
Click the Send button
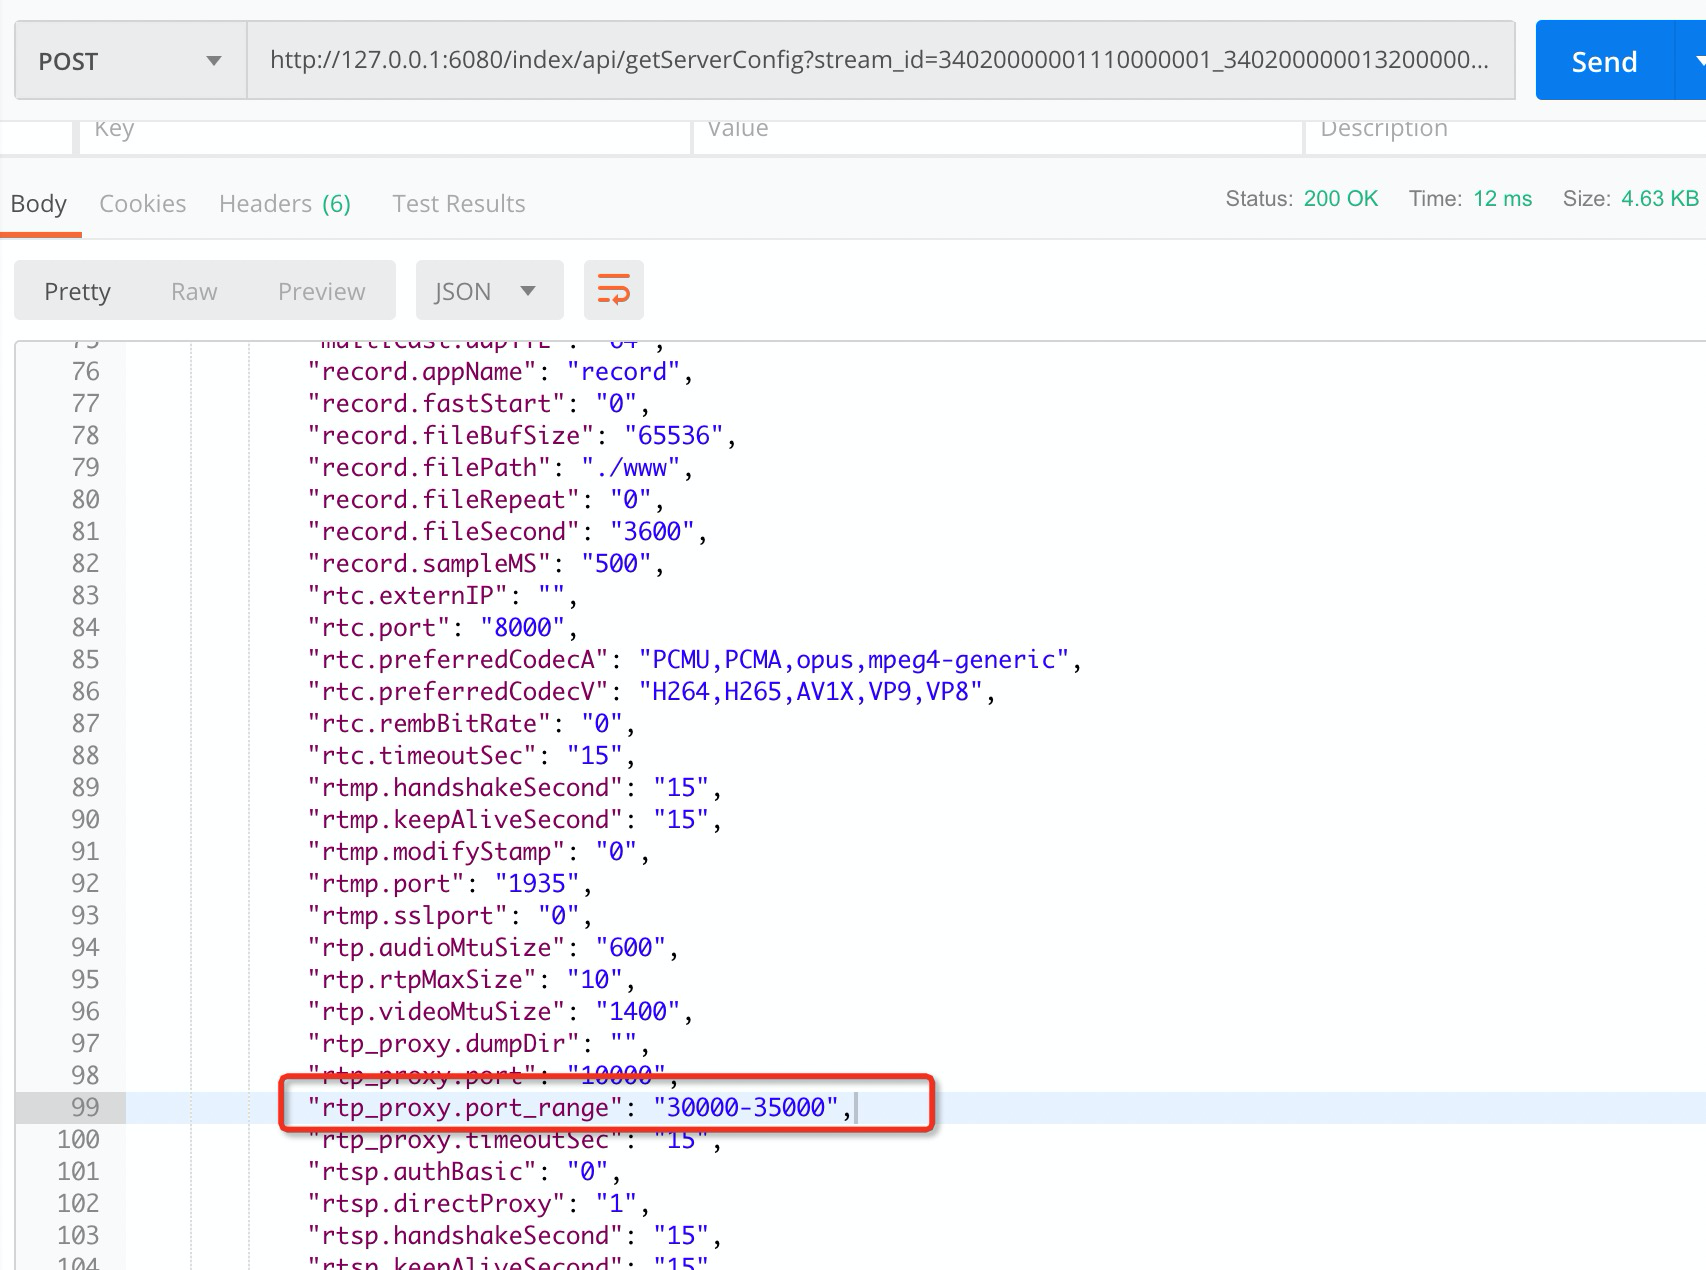[1604, 60]
